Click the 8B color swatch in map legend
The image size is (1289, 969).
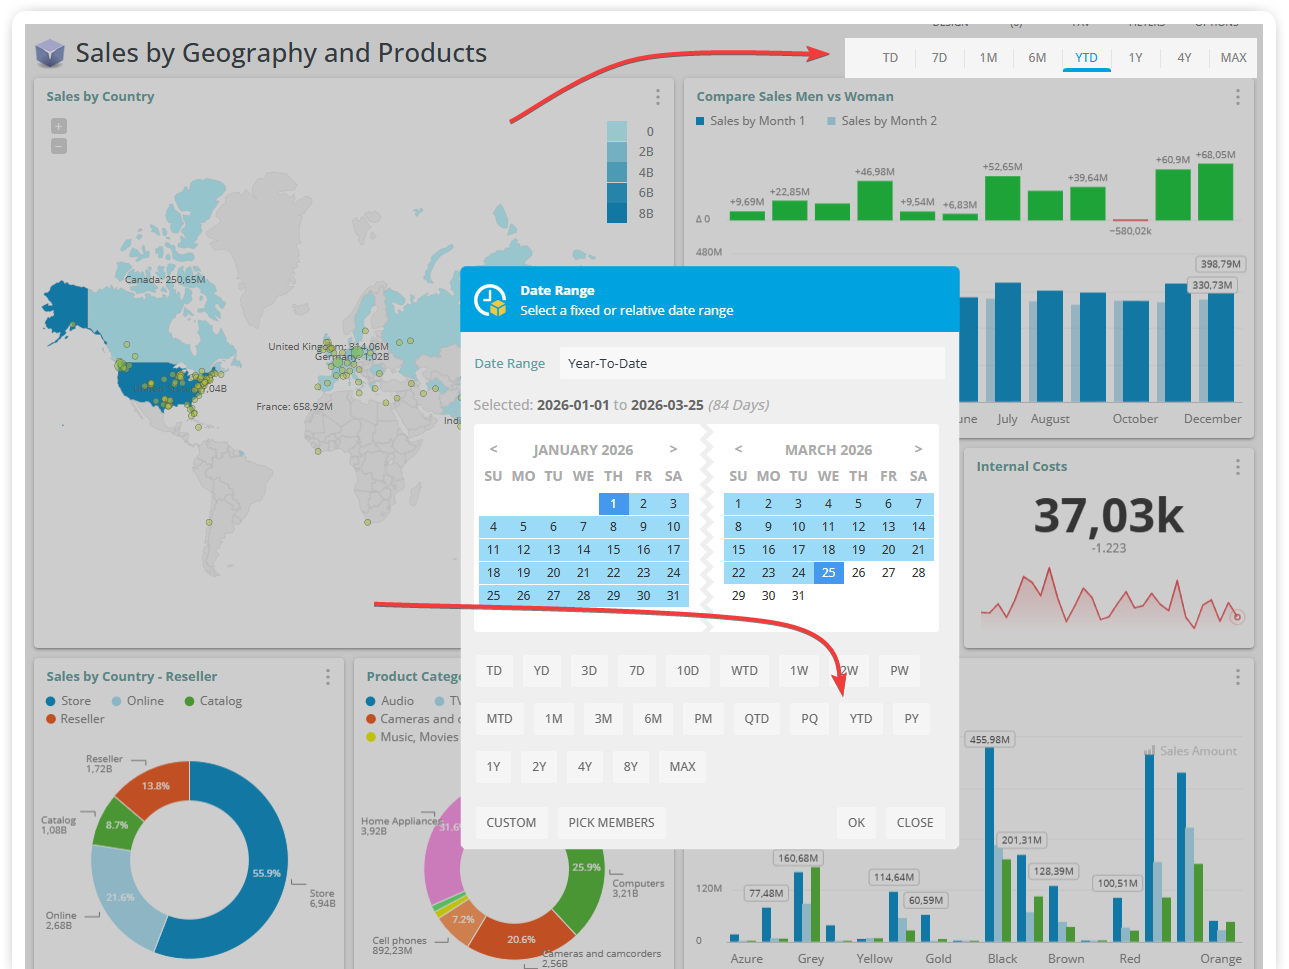coord(617,213)
